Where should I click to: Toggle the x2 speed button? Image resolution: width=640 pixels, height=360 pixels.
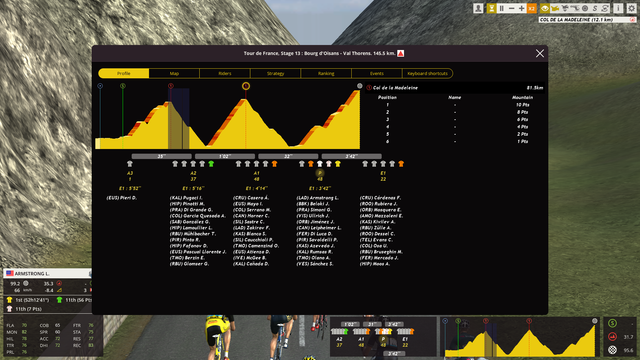531,8
